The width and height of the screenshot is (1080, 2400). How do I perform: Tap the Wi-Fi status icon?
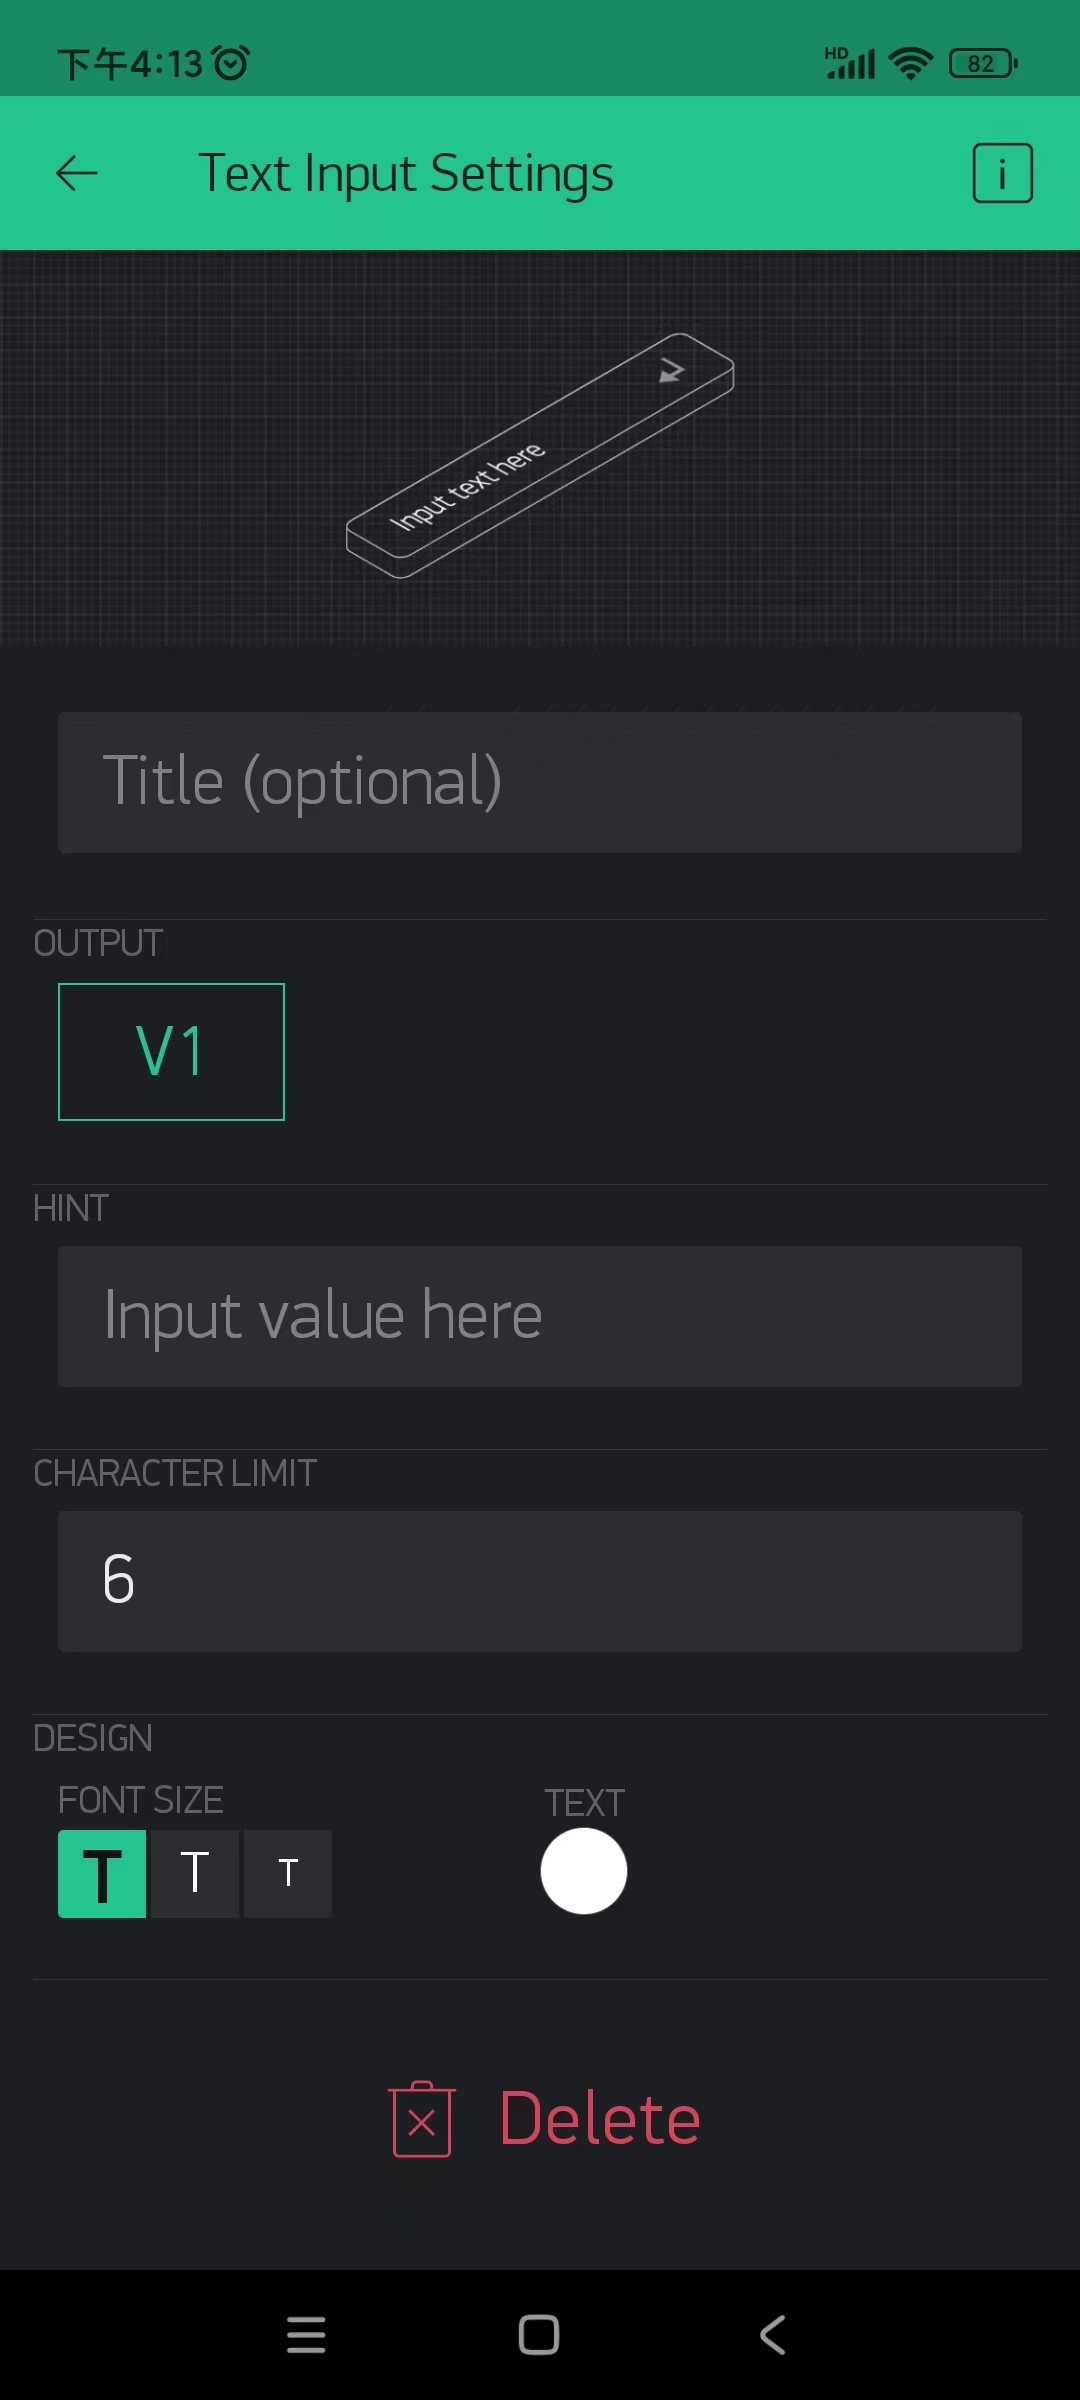910,64
